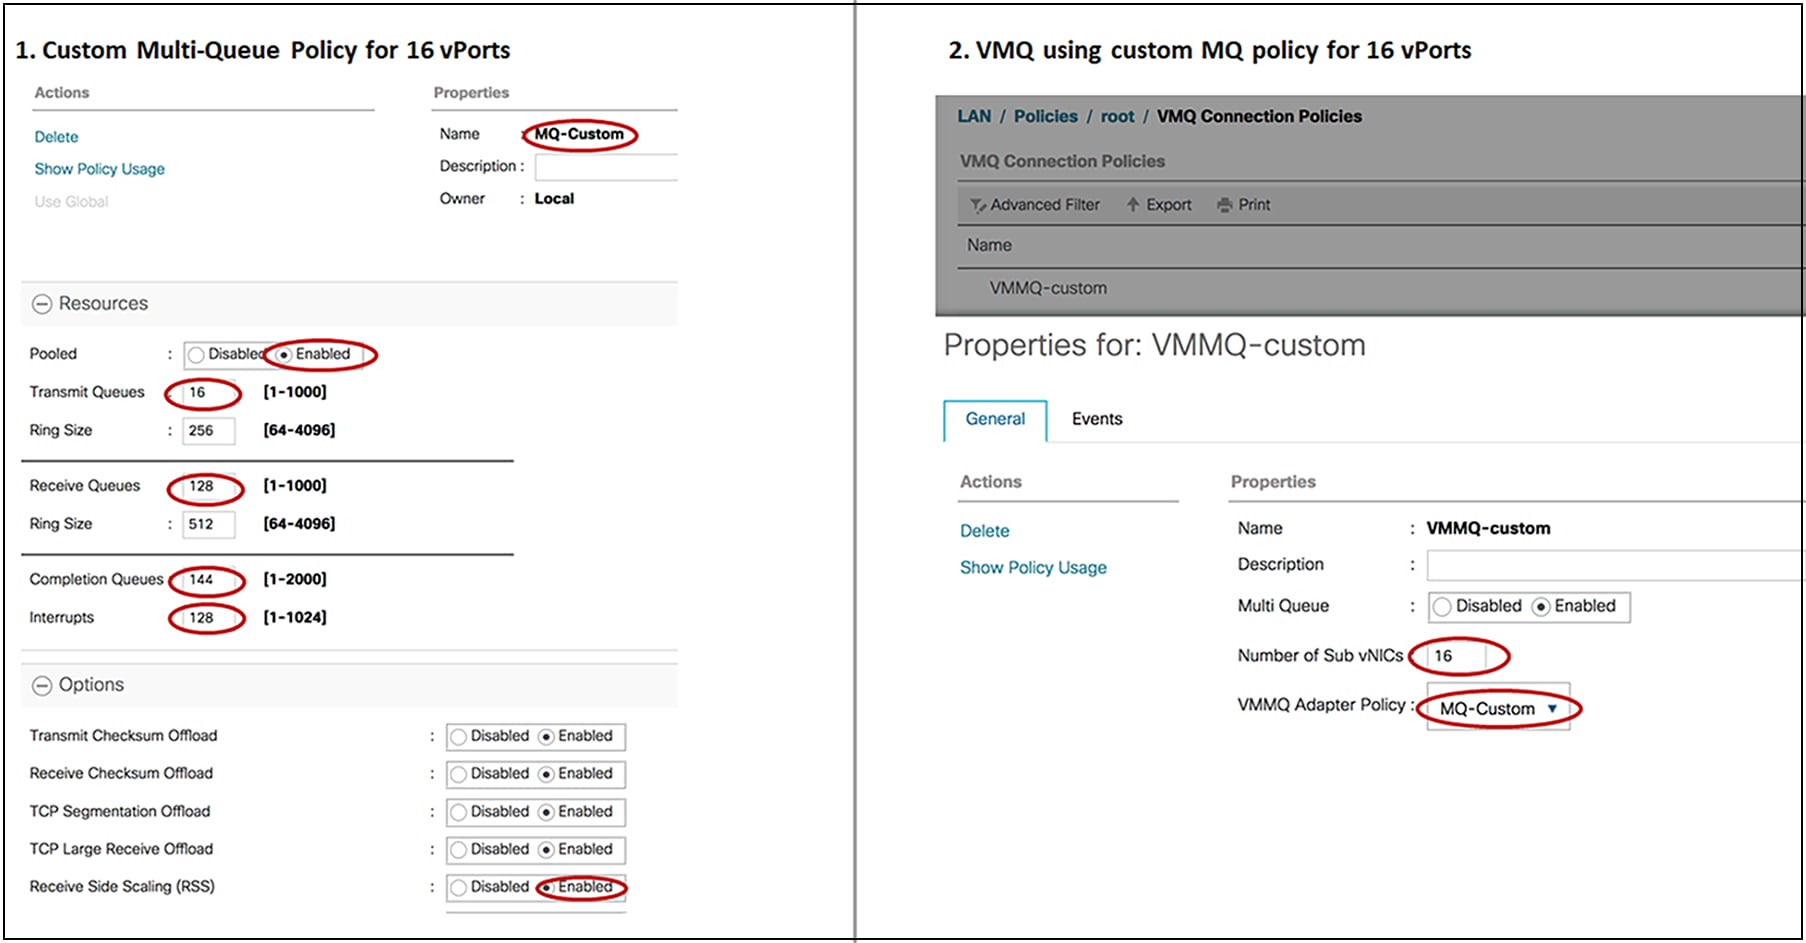Click the Name column header
The height and width of the screenshot is (943, 1806).
coord(989,245)
